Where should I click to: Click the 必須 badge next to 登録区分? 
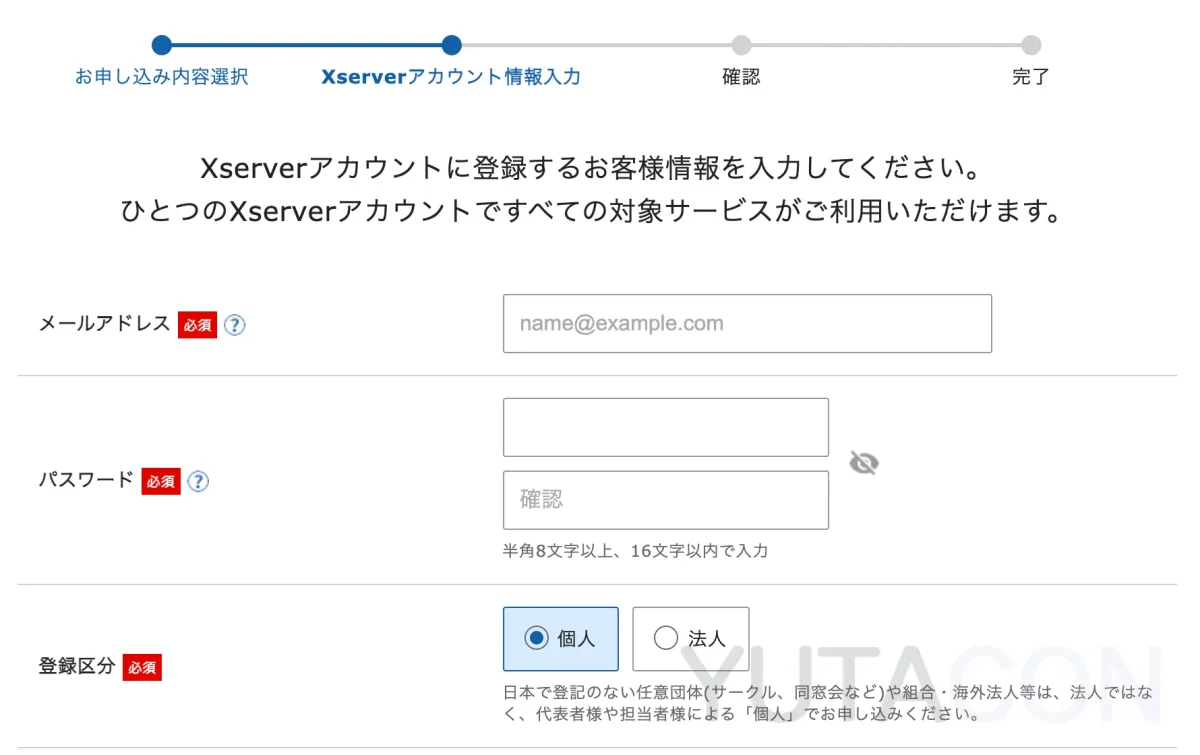(x=142, y=668)
